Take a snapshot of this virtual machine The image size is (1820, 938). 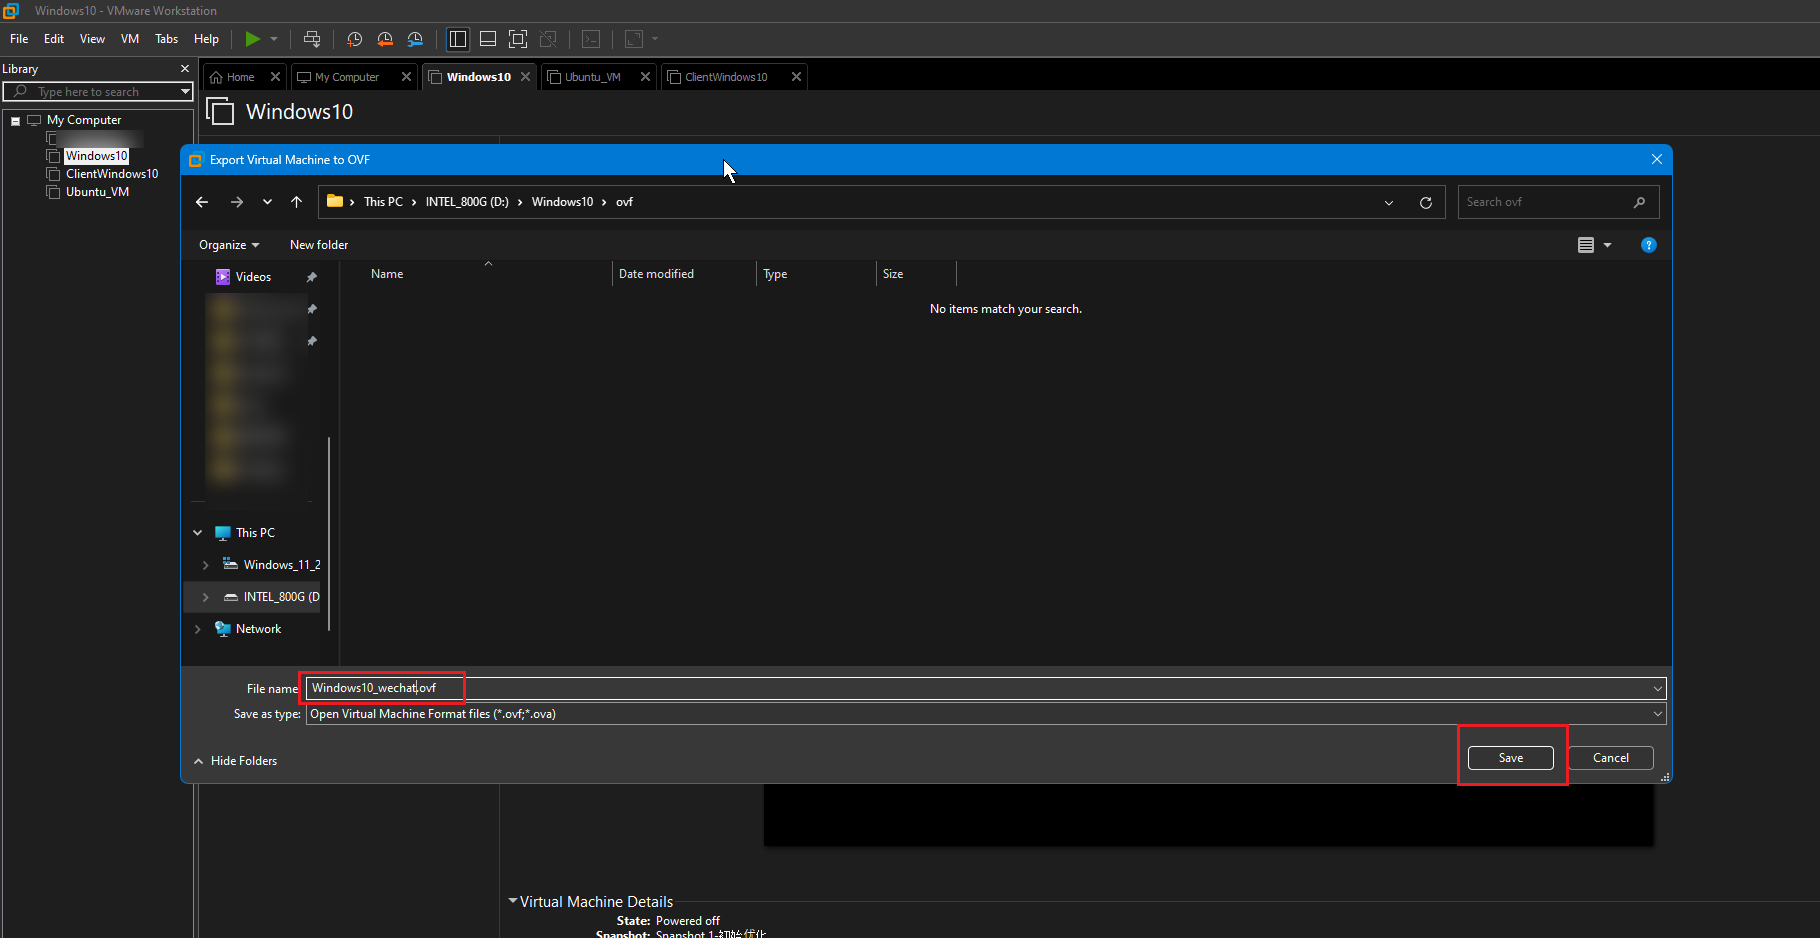tap(354, 39)
